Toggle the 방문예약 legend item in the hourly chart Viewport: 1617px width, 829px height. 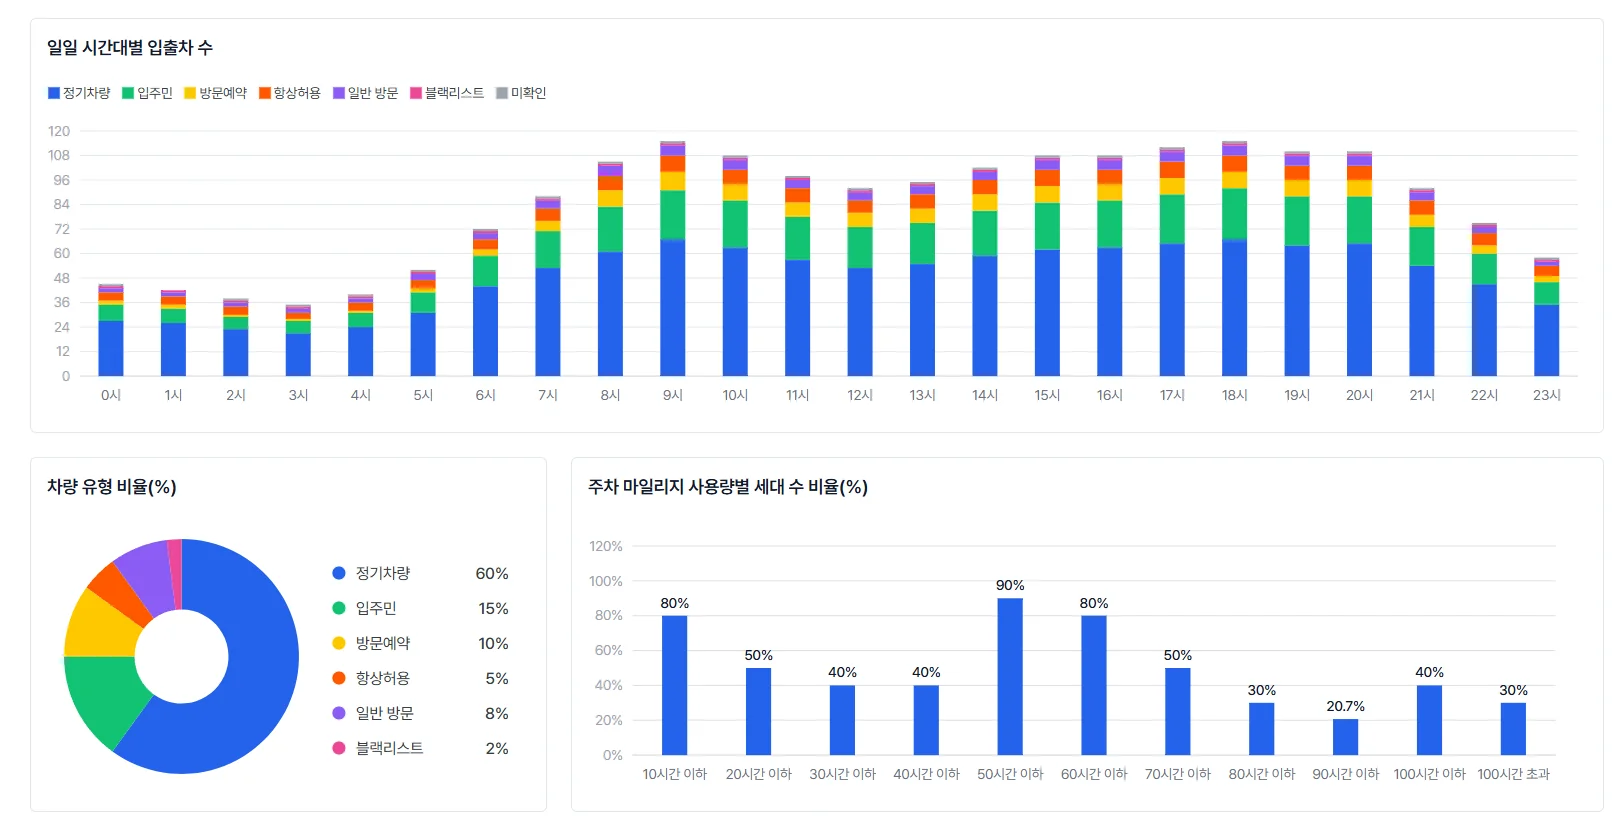(215, 93)
